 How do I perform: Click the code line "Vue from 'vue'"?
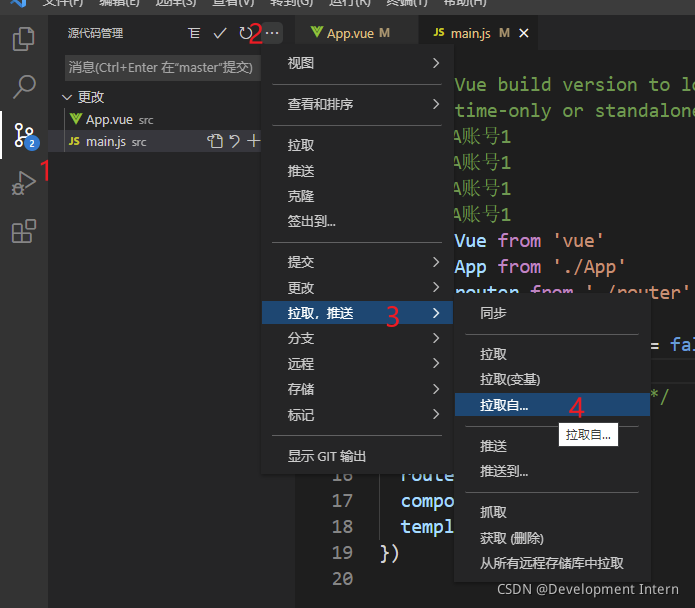click(529, 241)
